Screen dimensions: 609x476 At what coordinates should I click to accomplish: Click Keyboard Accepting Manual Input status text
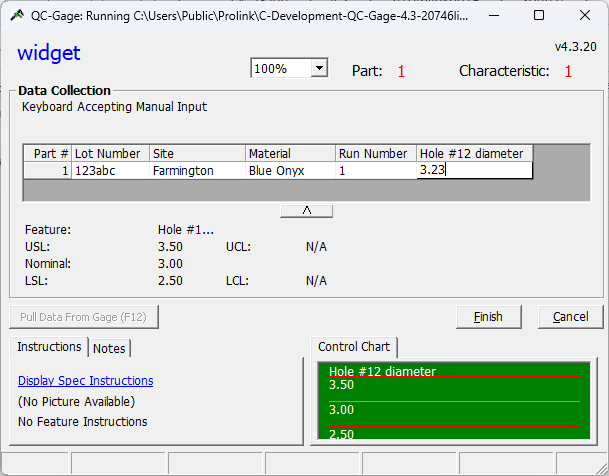click(114, 107)
